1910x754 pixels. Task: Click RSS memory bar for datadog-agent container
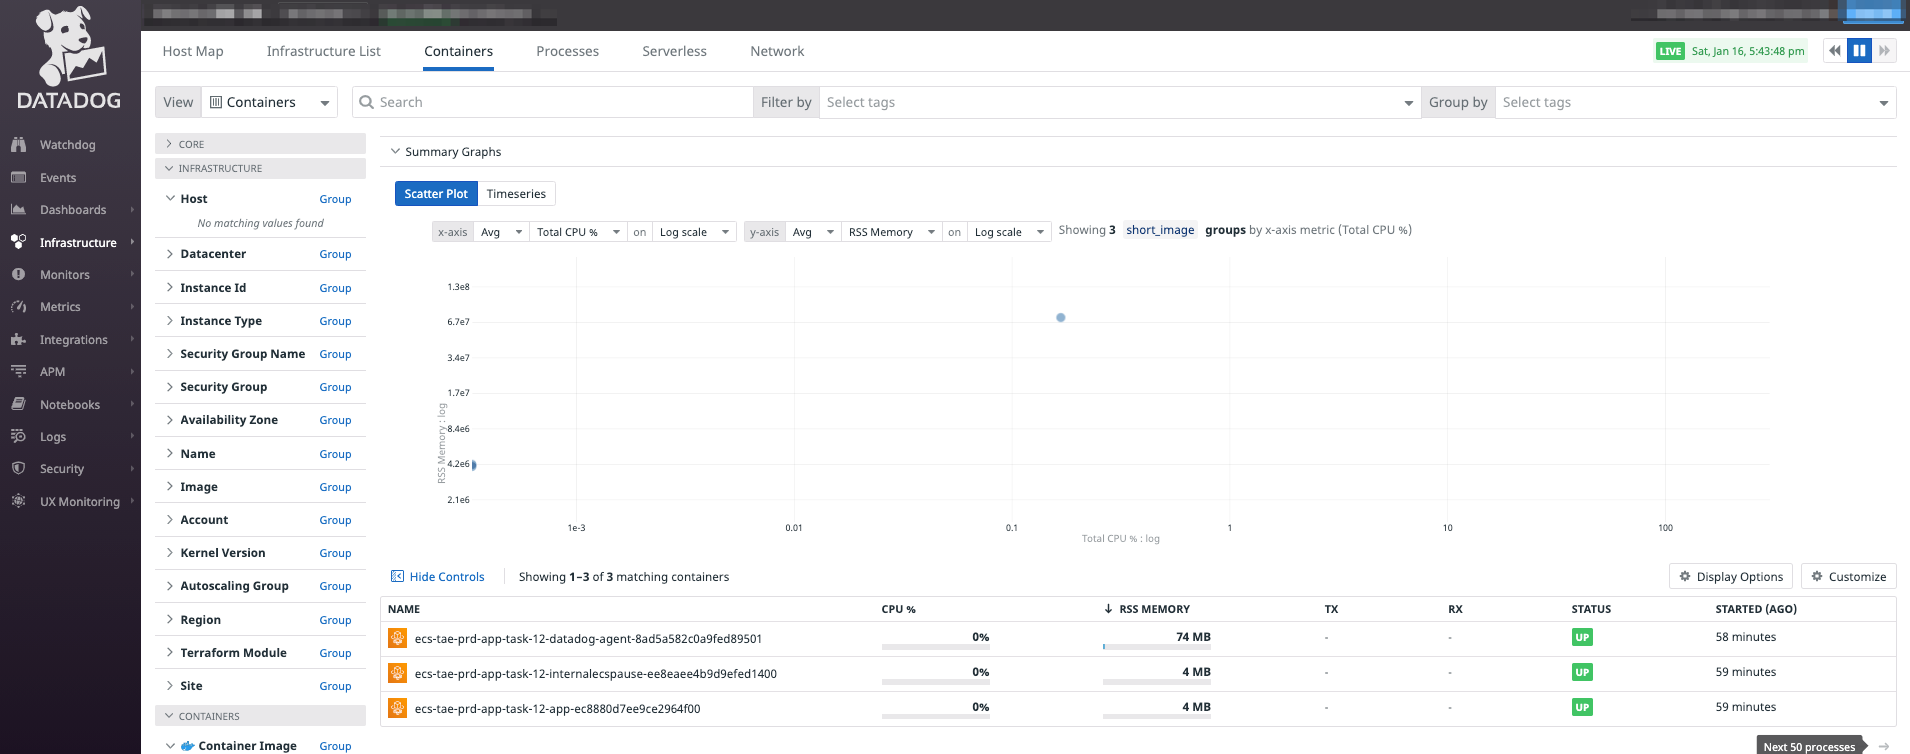[x=1157, y=647]
